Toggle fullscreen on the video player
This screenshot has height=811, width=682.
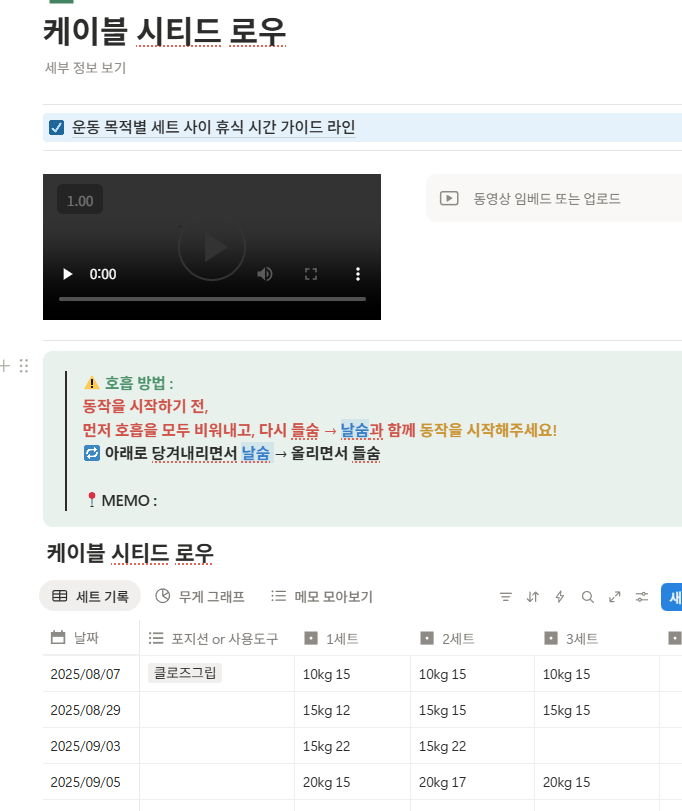click(x=311, y=274)
